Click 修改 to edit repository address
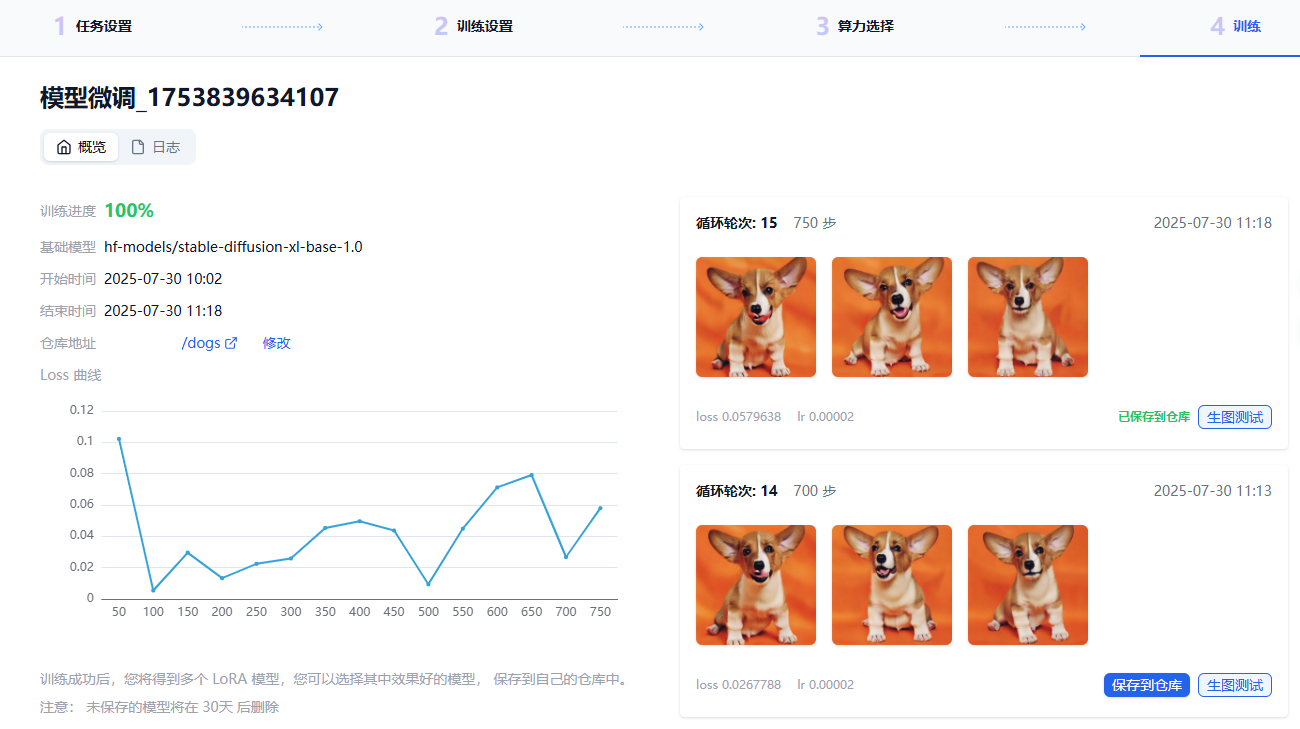 pos(276,343)
